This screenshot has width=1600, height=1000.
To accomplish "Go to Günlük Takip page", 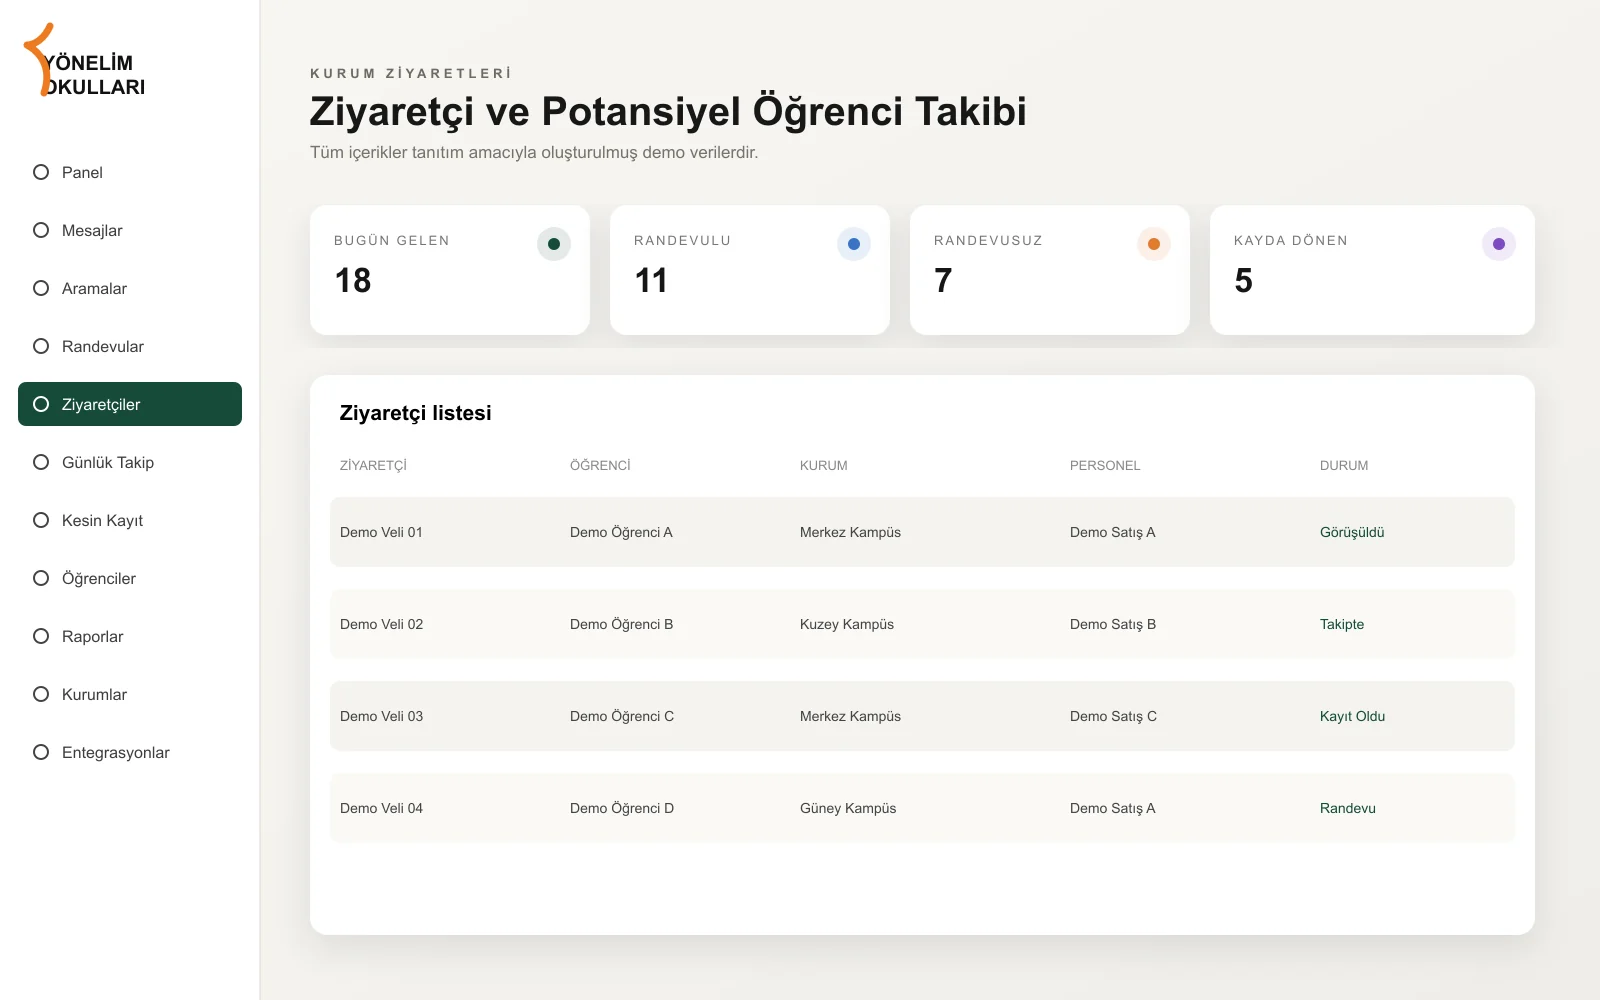I will (x=130, y=462).
